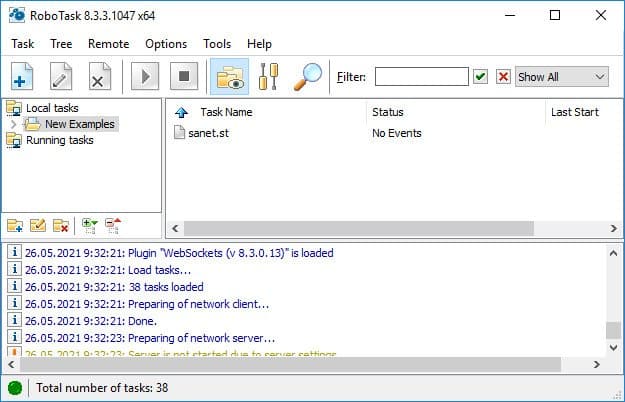Click the Edit Task pencil icon
Image resolution: width=625 pixels, height=402 pixels.
[x=61, y=77]
